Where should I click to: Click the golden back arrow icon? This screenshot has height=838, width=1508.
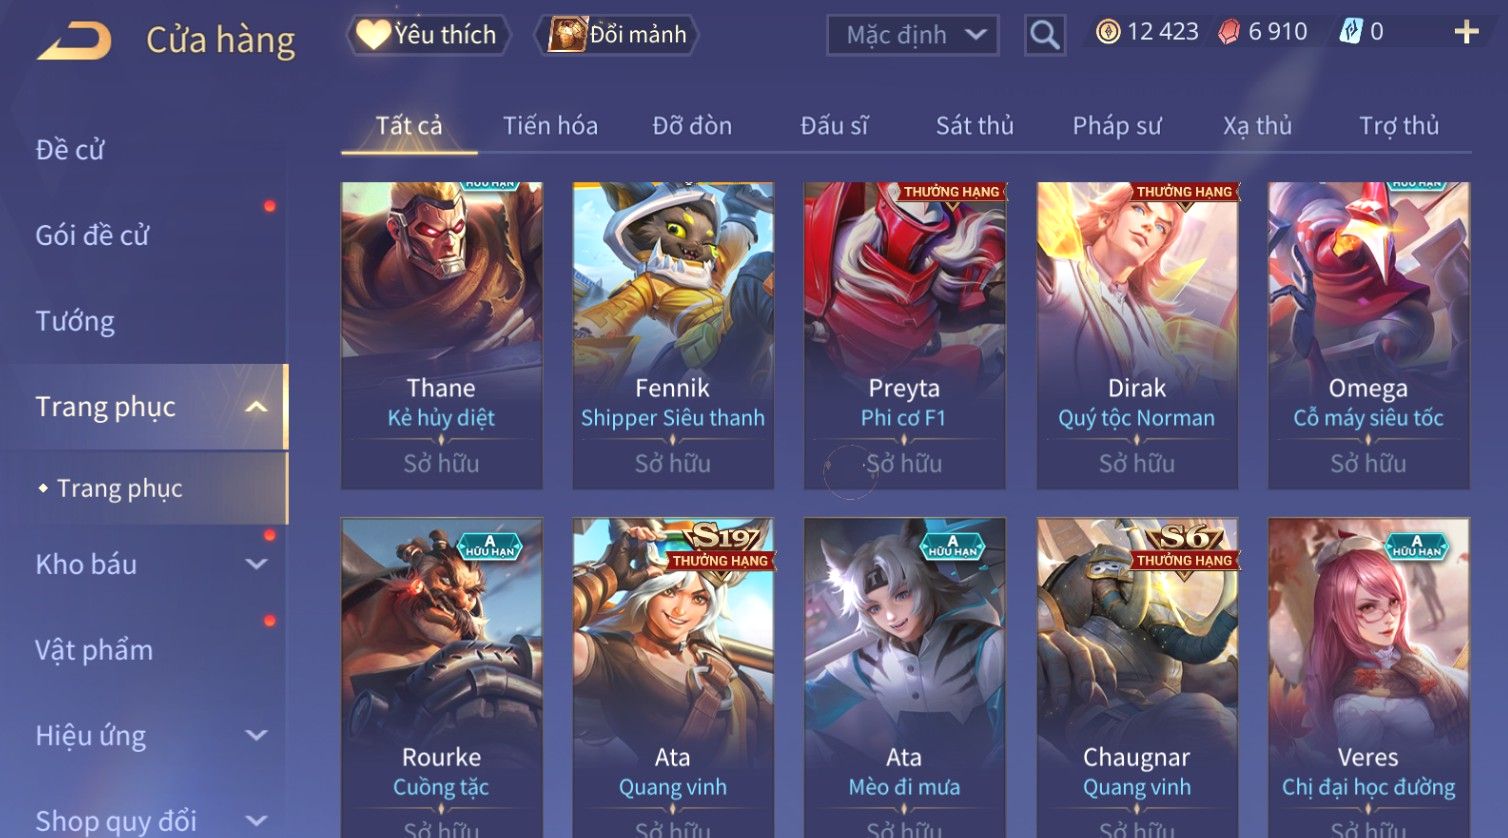pyautogui.click(x=75, y=42)
